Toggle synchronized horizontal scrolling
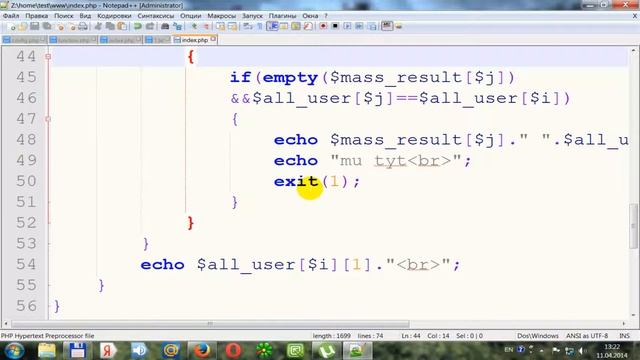Image resolution: width=640 pixels, height=360 pixels. pyautogui.click(x=232, y=27)
